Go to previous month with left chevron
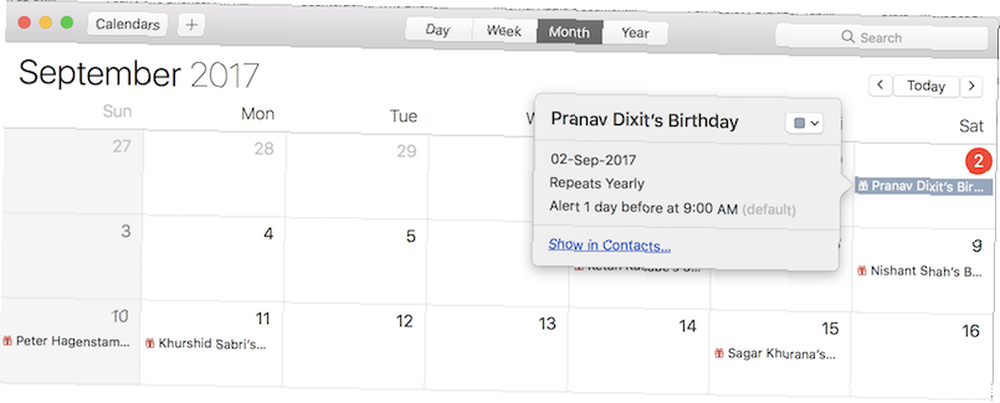This screenshot has height=403, width=1000. click(880, 85)
